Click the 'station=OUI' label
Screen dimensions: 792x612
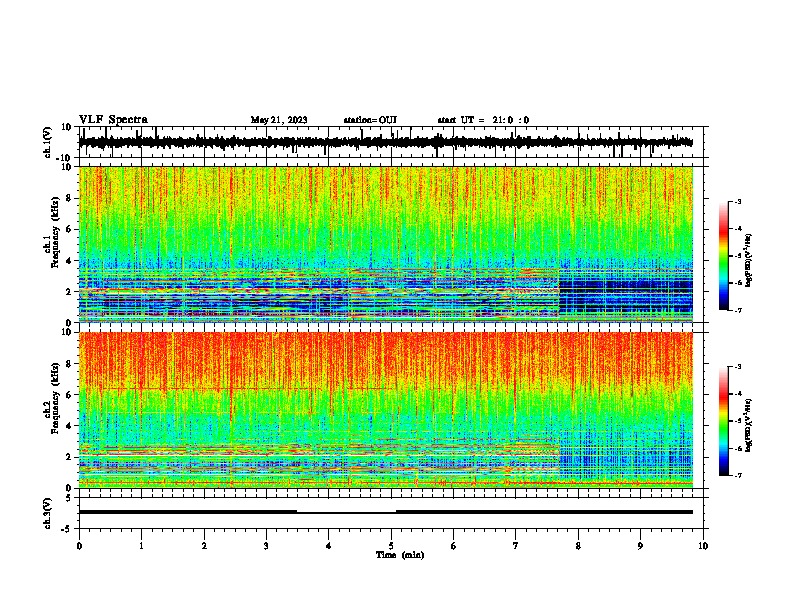click(370, 120)
